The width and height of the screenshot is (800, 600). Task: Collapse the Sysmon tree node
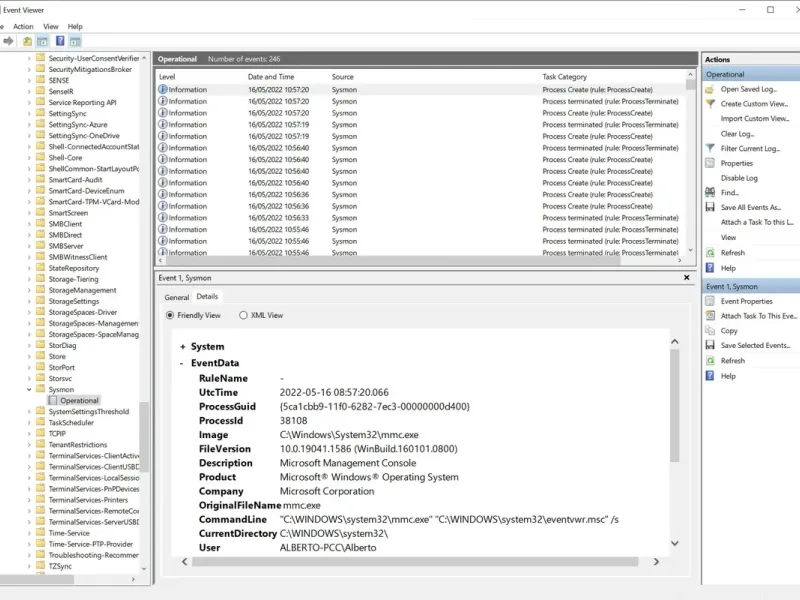tap(29, 389)
